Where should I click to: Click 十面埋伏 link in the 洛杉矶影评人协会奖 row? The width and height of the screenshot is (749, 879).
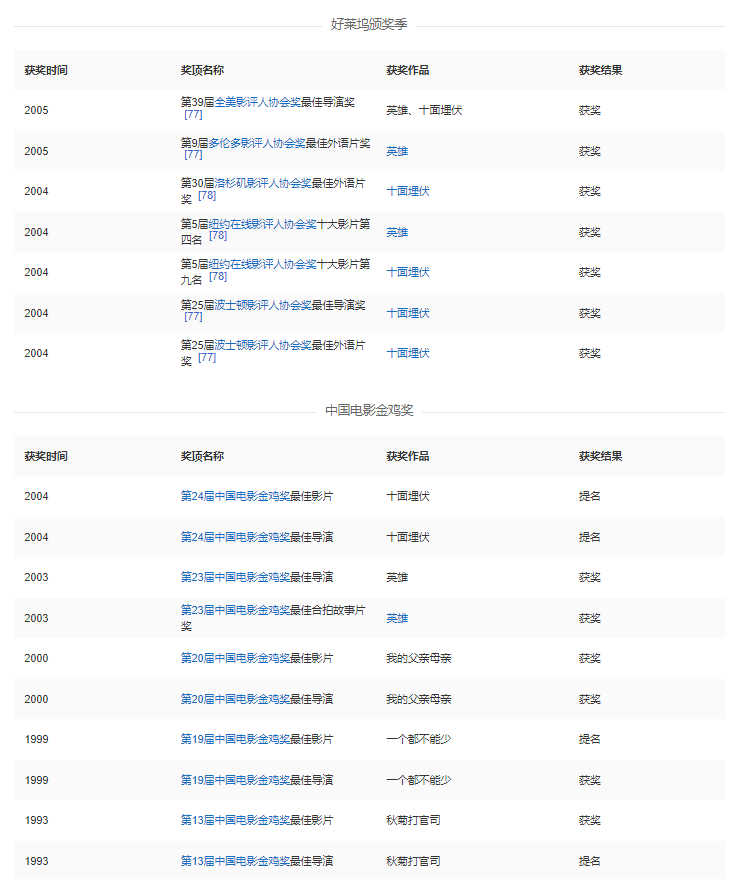(408, 191)
